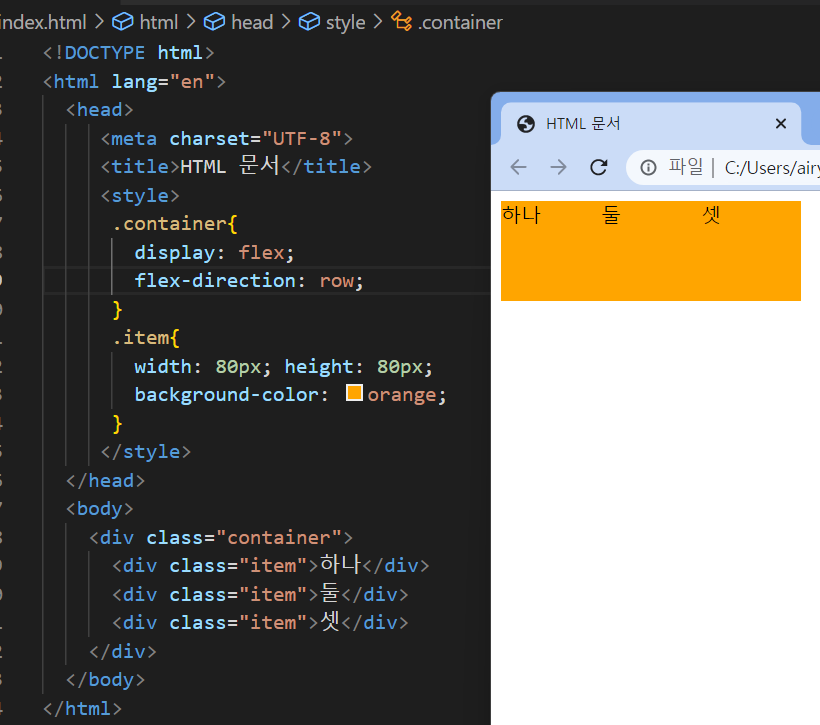
Task: Reload the browser page
Action: point(599,167)
